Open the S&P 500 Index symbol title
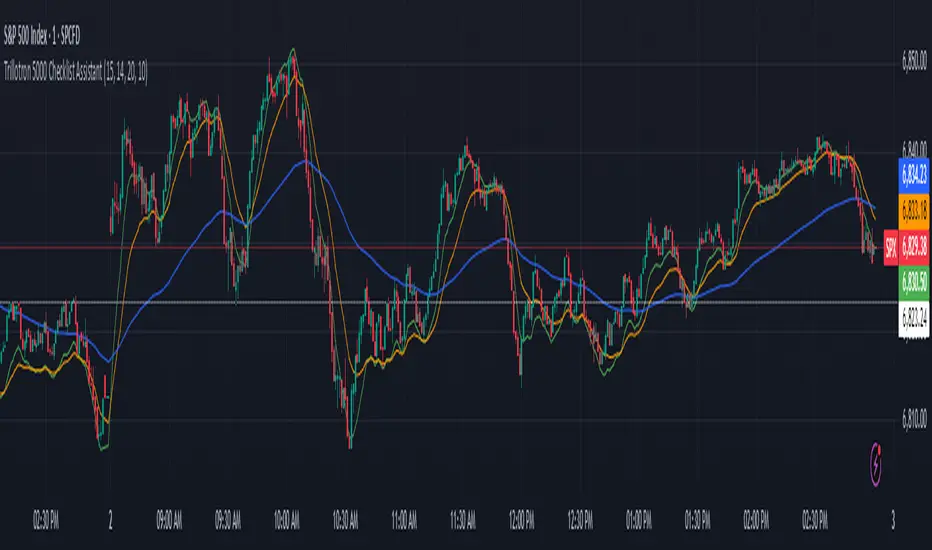This screenshot has width=932, height=550. click(x=42, y=37)
